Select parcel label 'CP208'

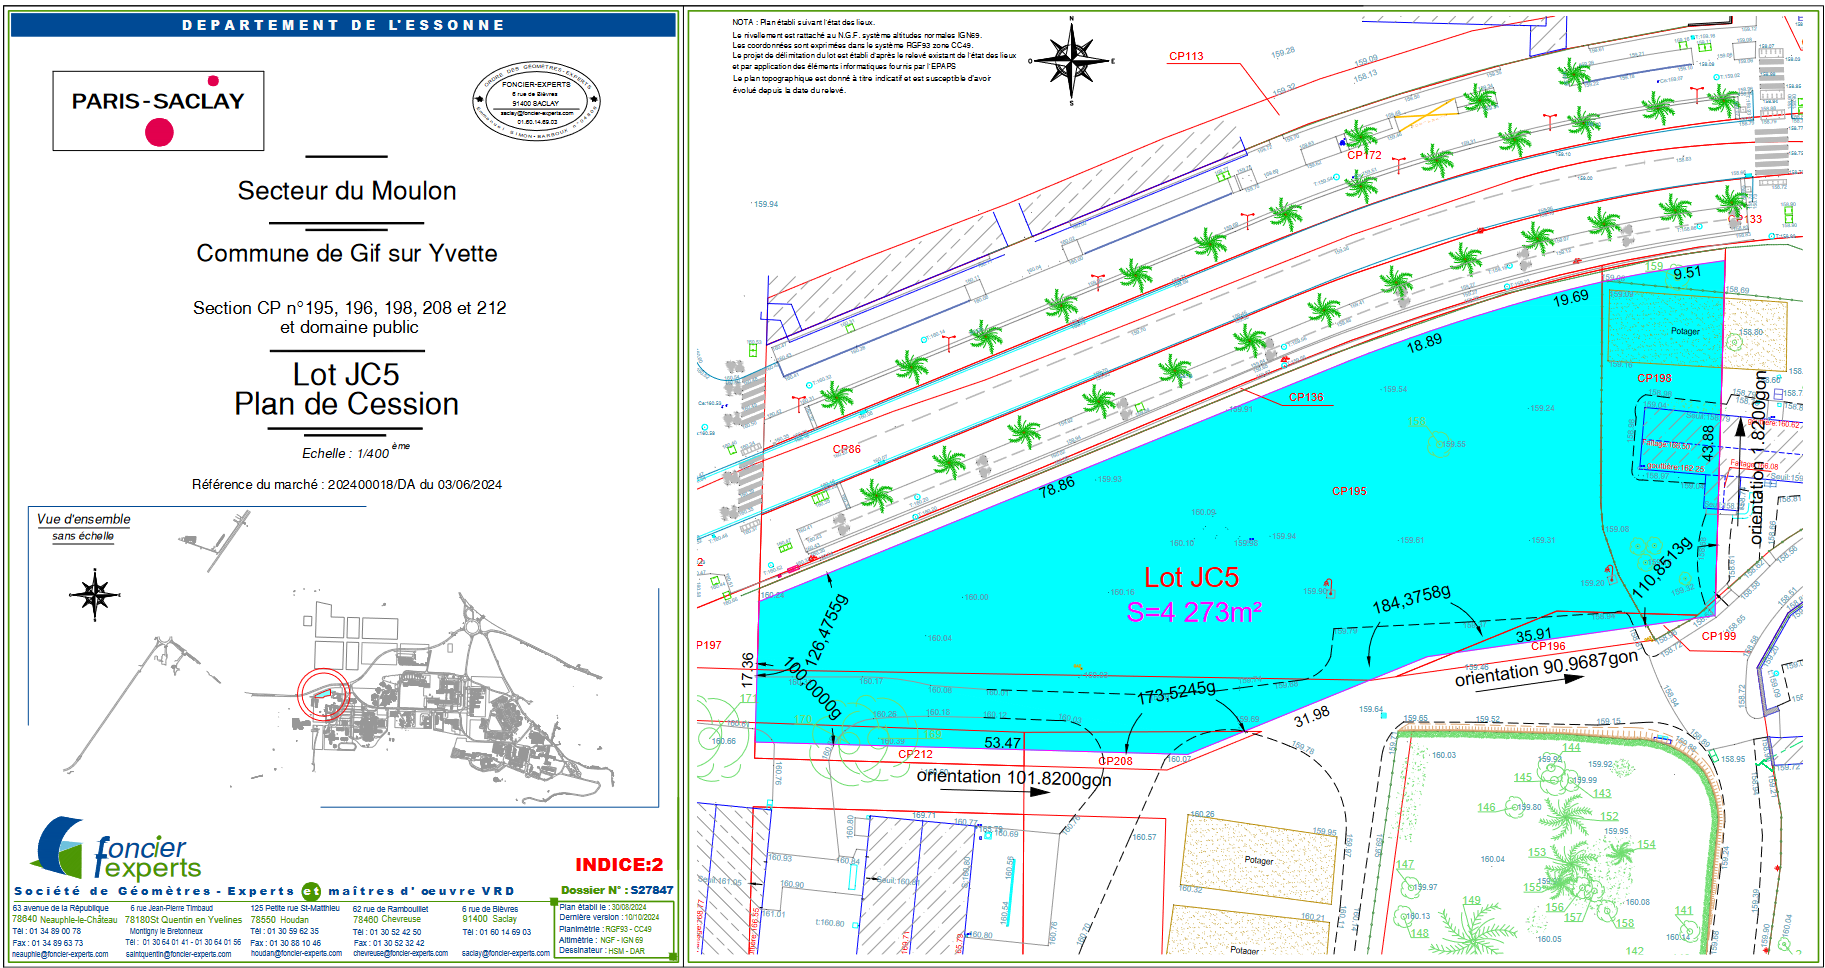click(1115, 761)
